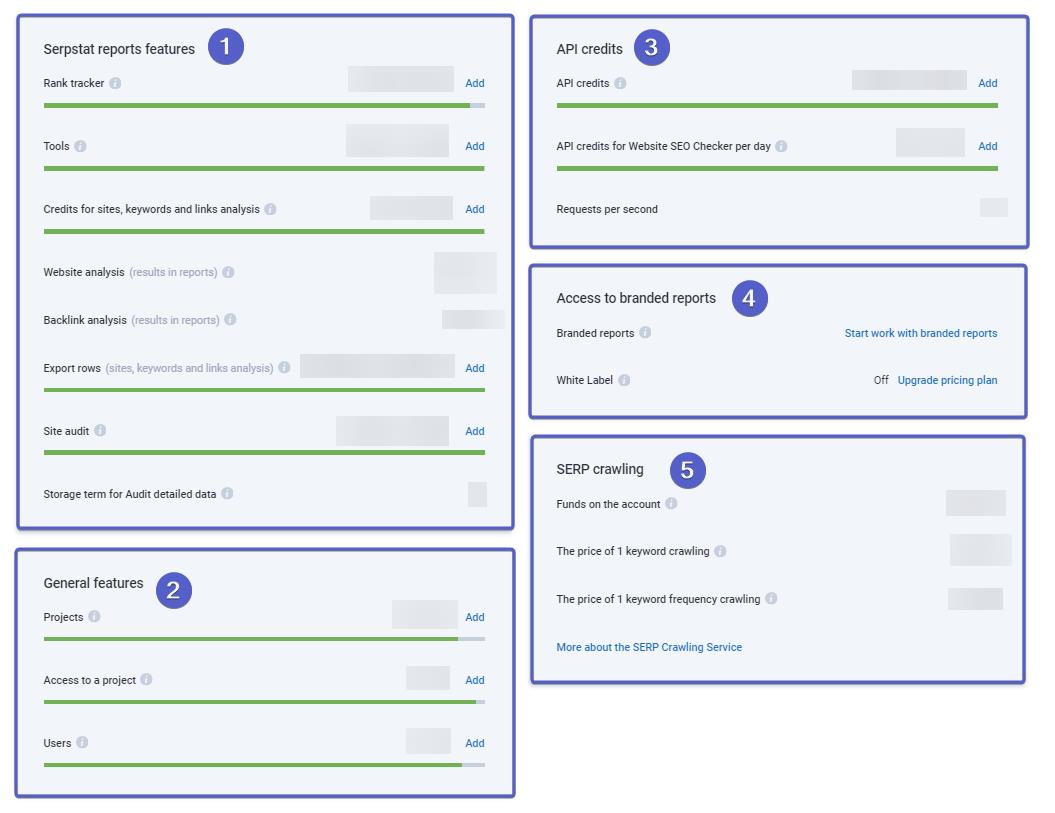The height and width of the screenshot is (813, 1055).
Task: Click Upgrade pricing plan link
Action: [947, 380]
